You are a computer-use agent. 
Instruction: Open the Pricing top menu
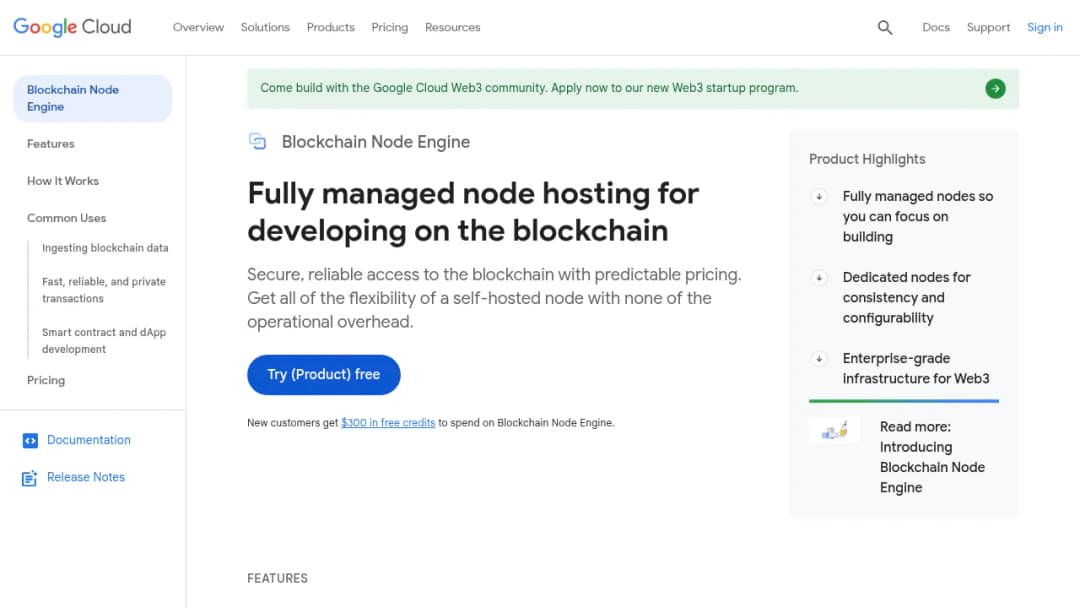click(x=390, y=28)
